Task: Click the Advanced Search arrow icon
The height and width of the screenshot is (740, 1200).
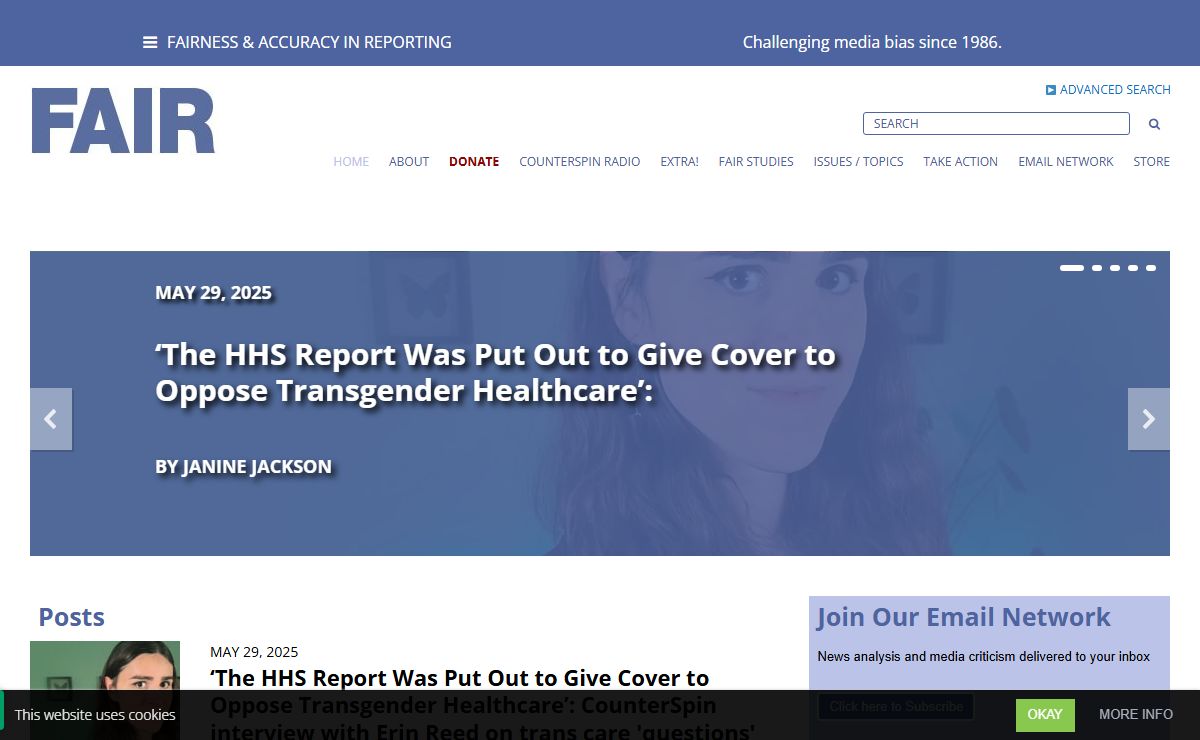Action: (x=1051, y=90)
